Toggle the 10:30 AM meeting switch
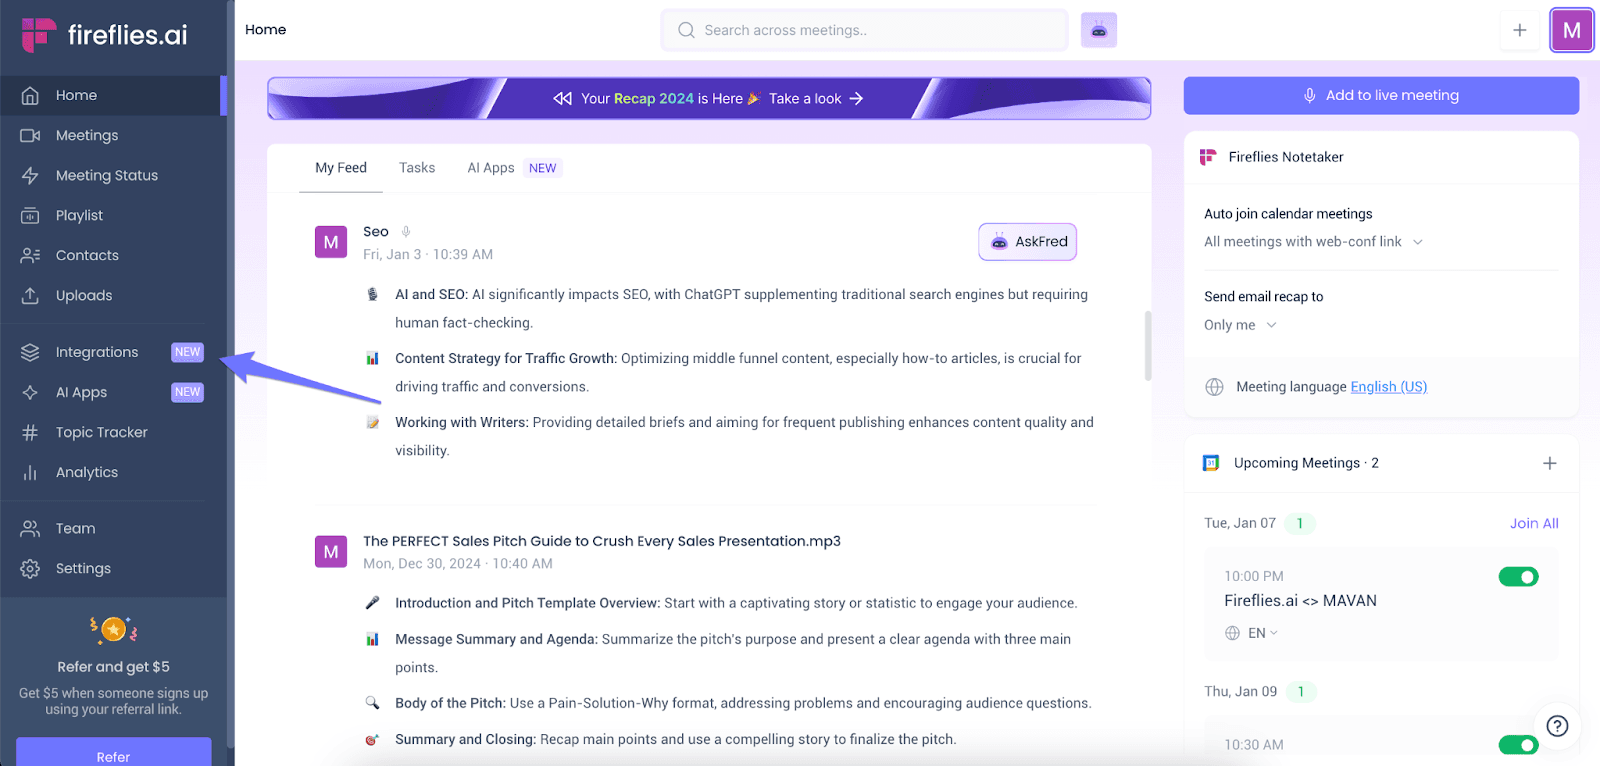 (1518, 745)
